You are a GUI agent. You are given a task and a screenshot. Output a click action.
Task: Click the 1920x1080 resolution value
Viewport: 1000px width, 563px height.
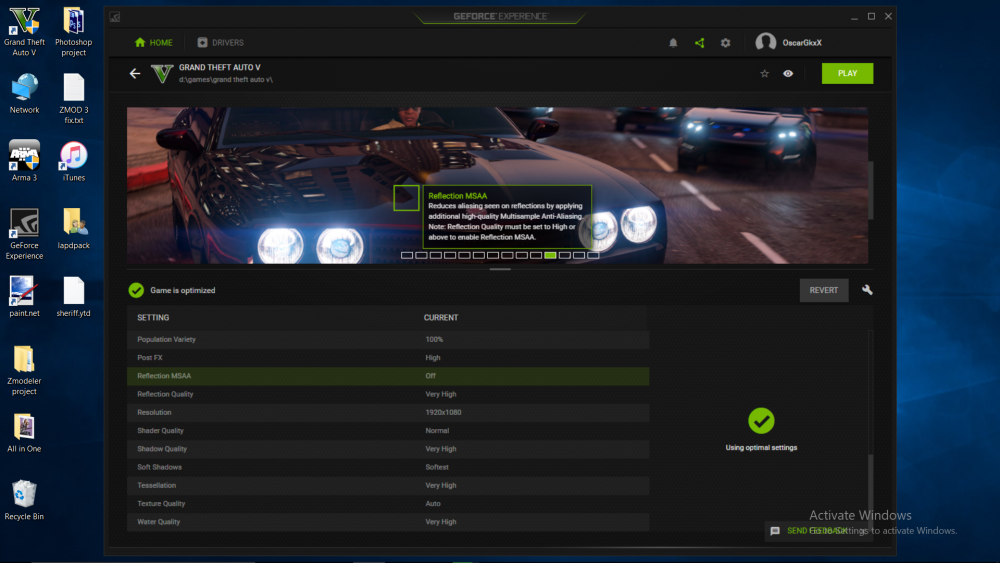tap(443, 413)
